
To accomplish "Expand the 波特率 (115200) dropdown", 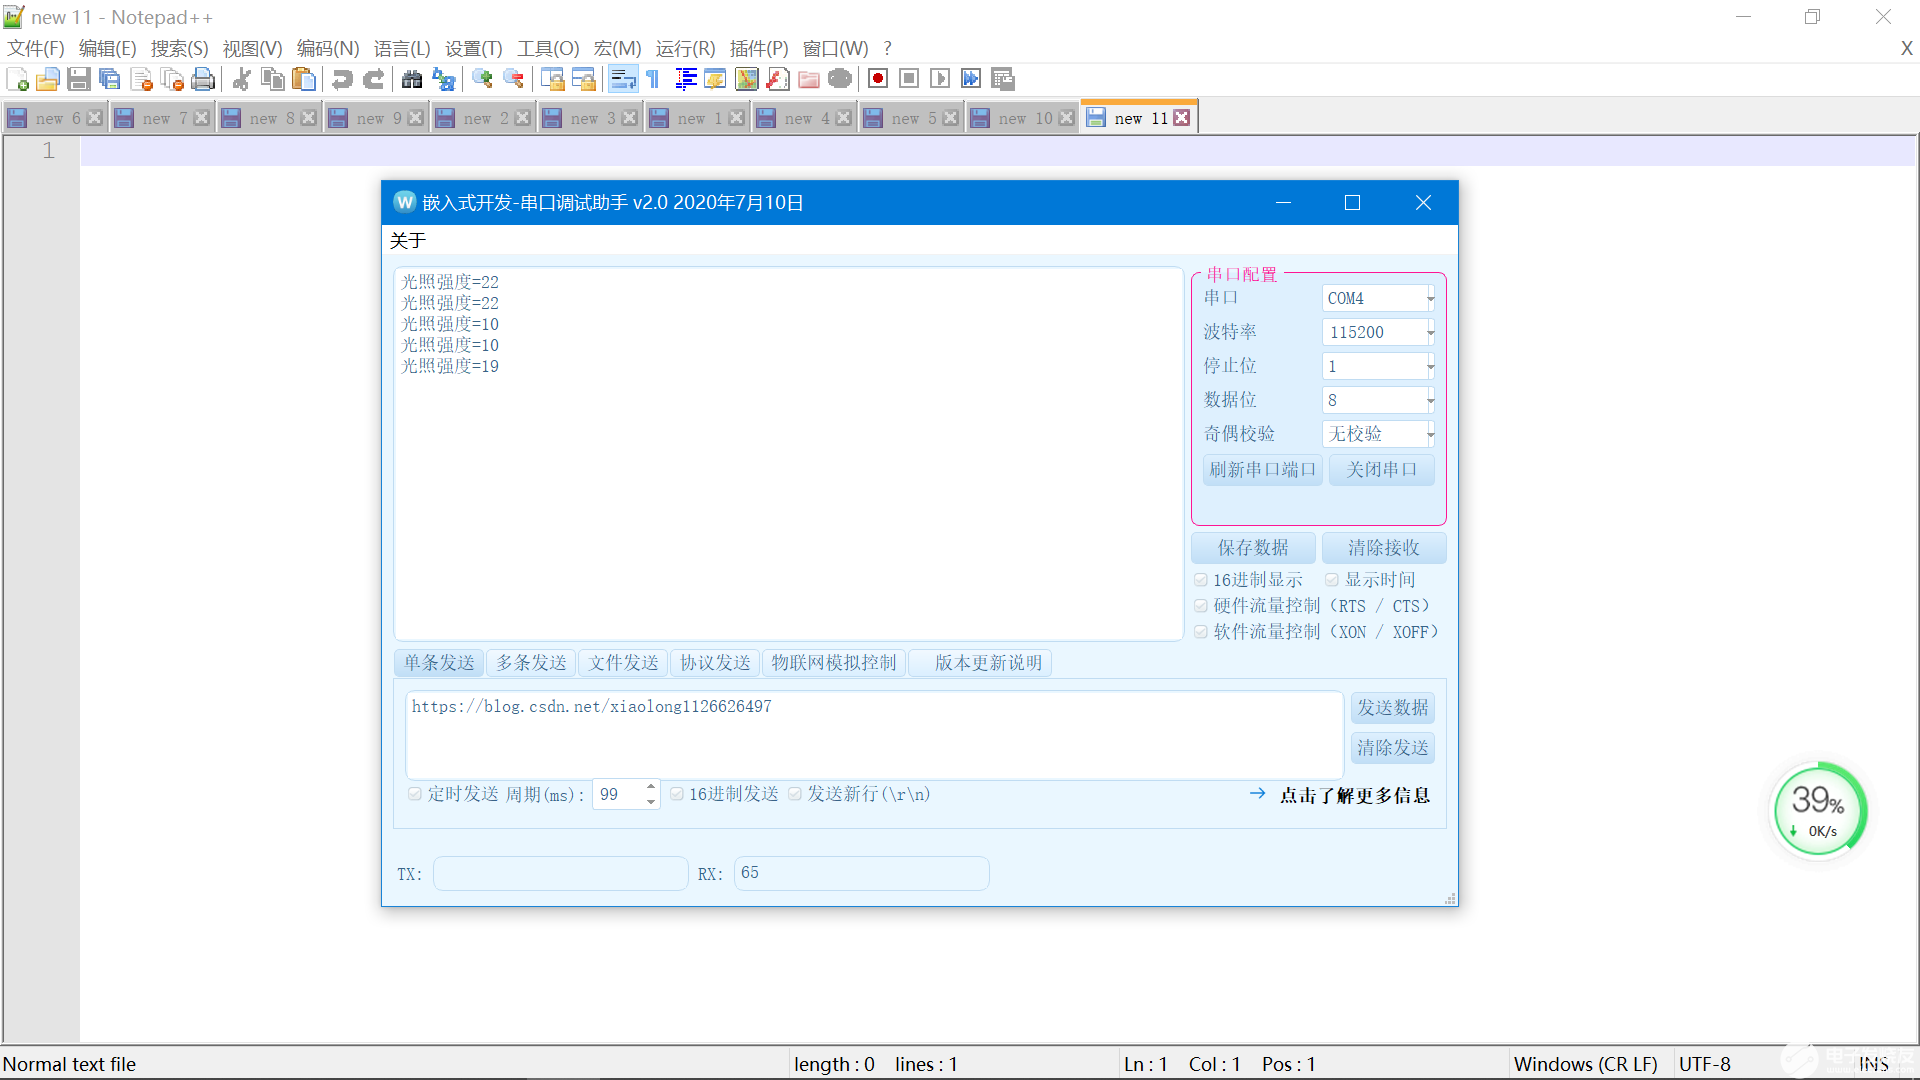I will point(1431,332).
